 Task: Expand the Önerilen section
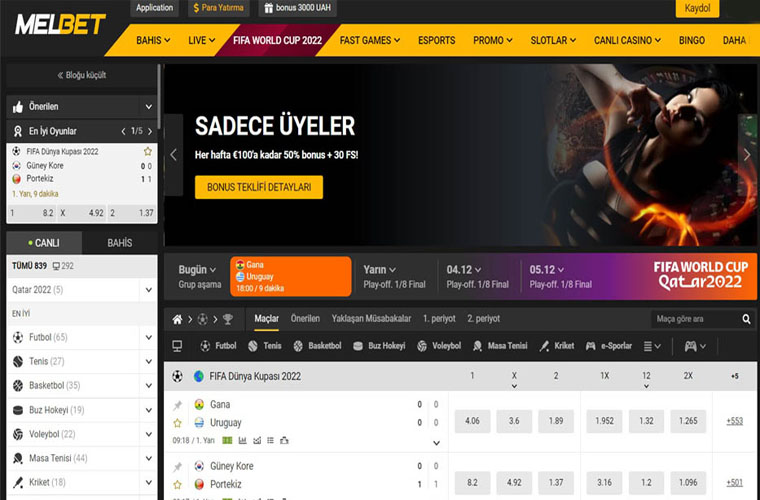(x=149, y=107)
